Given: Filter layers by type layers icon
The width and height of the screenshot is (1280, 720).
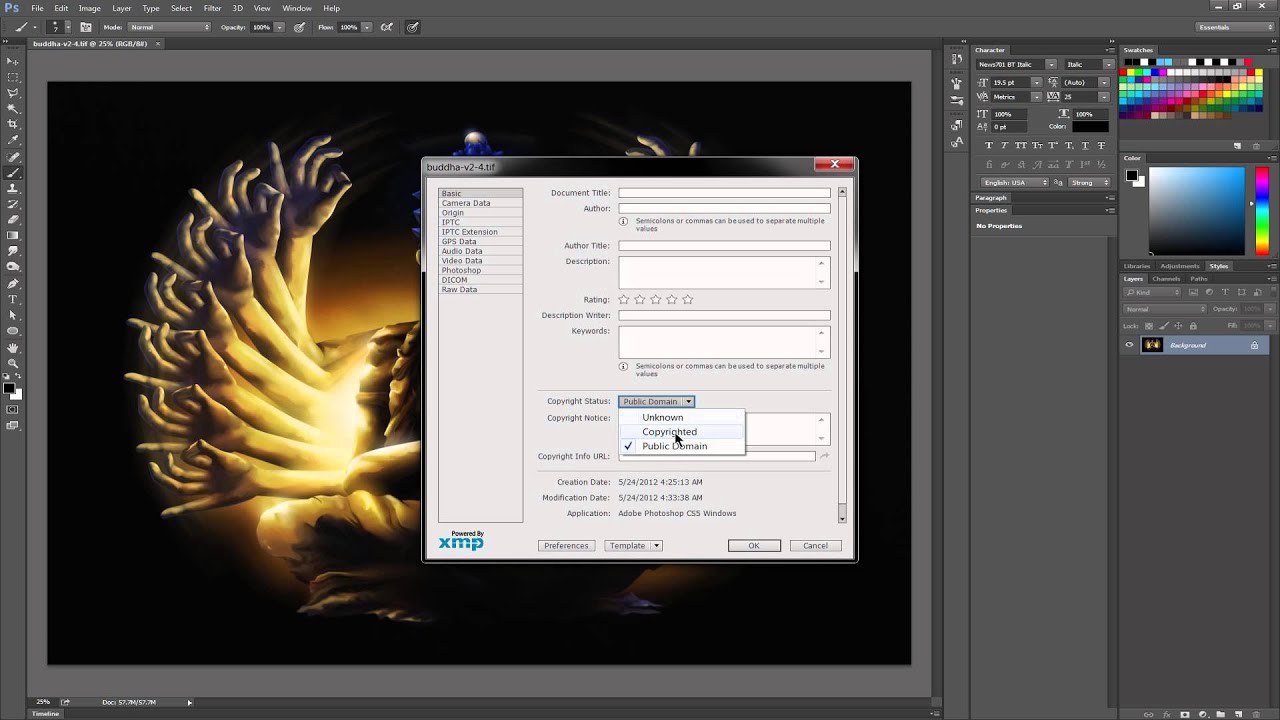Looking at the screenshot, I should (x=1225, y=292).
